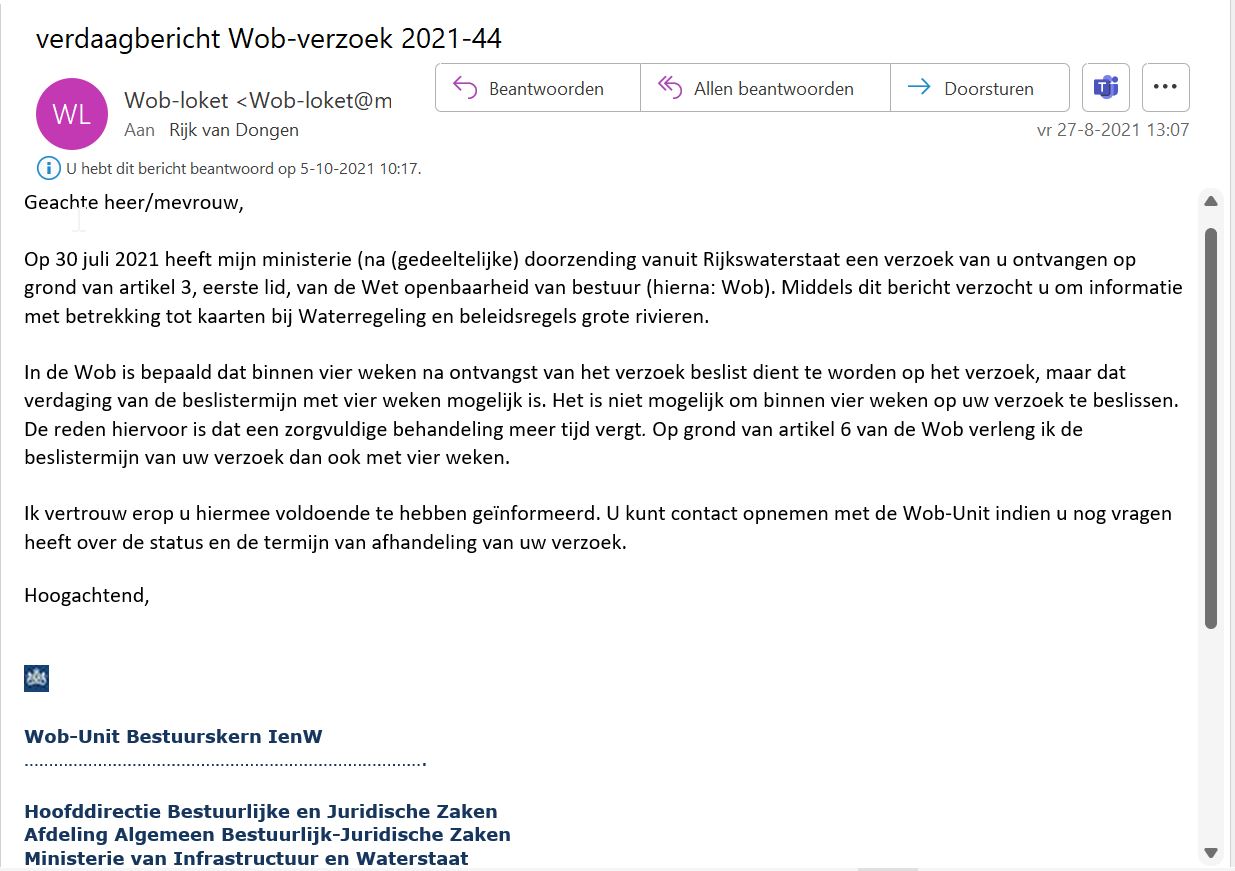
Task: Click the Geachte heer/mevrouw greeting line
Action: point(134,203)
